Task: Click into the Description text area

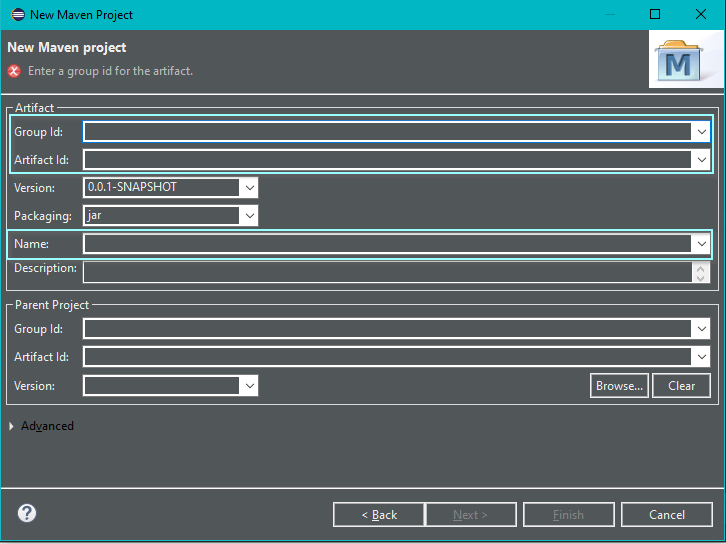Action: pyautogui.click(x=388, y=272)
